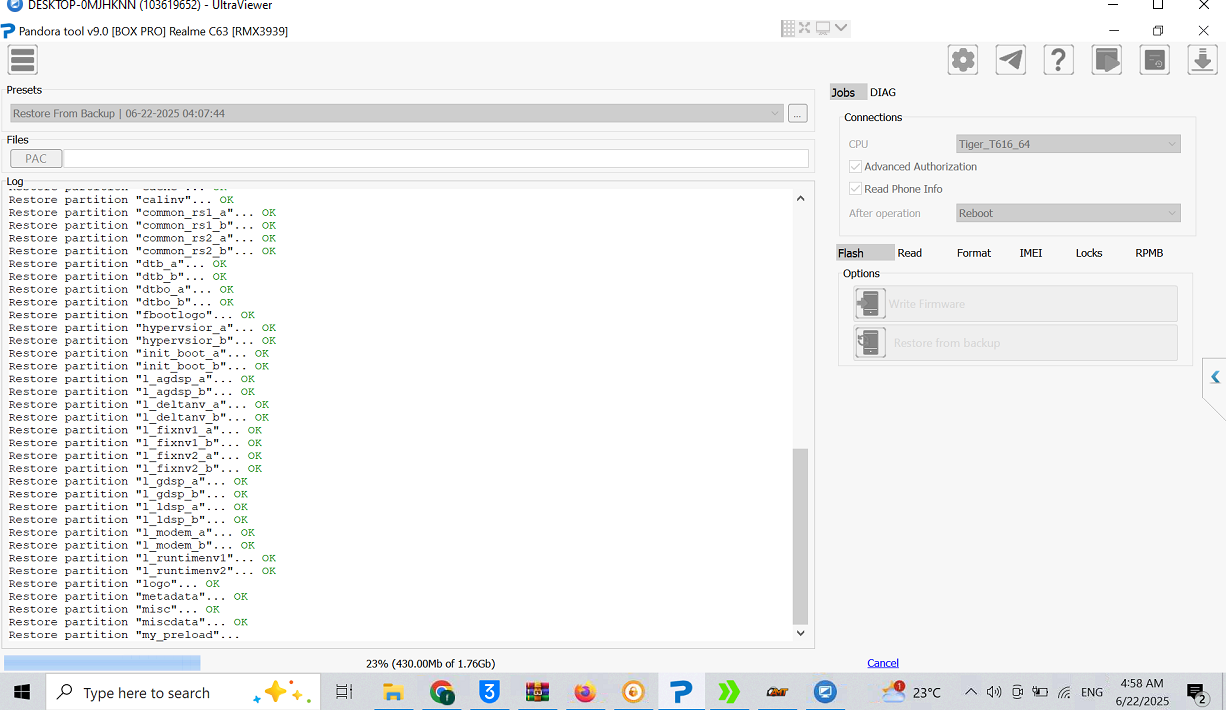Open the green arrow taskbar app
The width and height of the screenshot is (1226, 710).
pos(729,692)
